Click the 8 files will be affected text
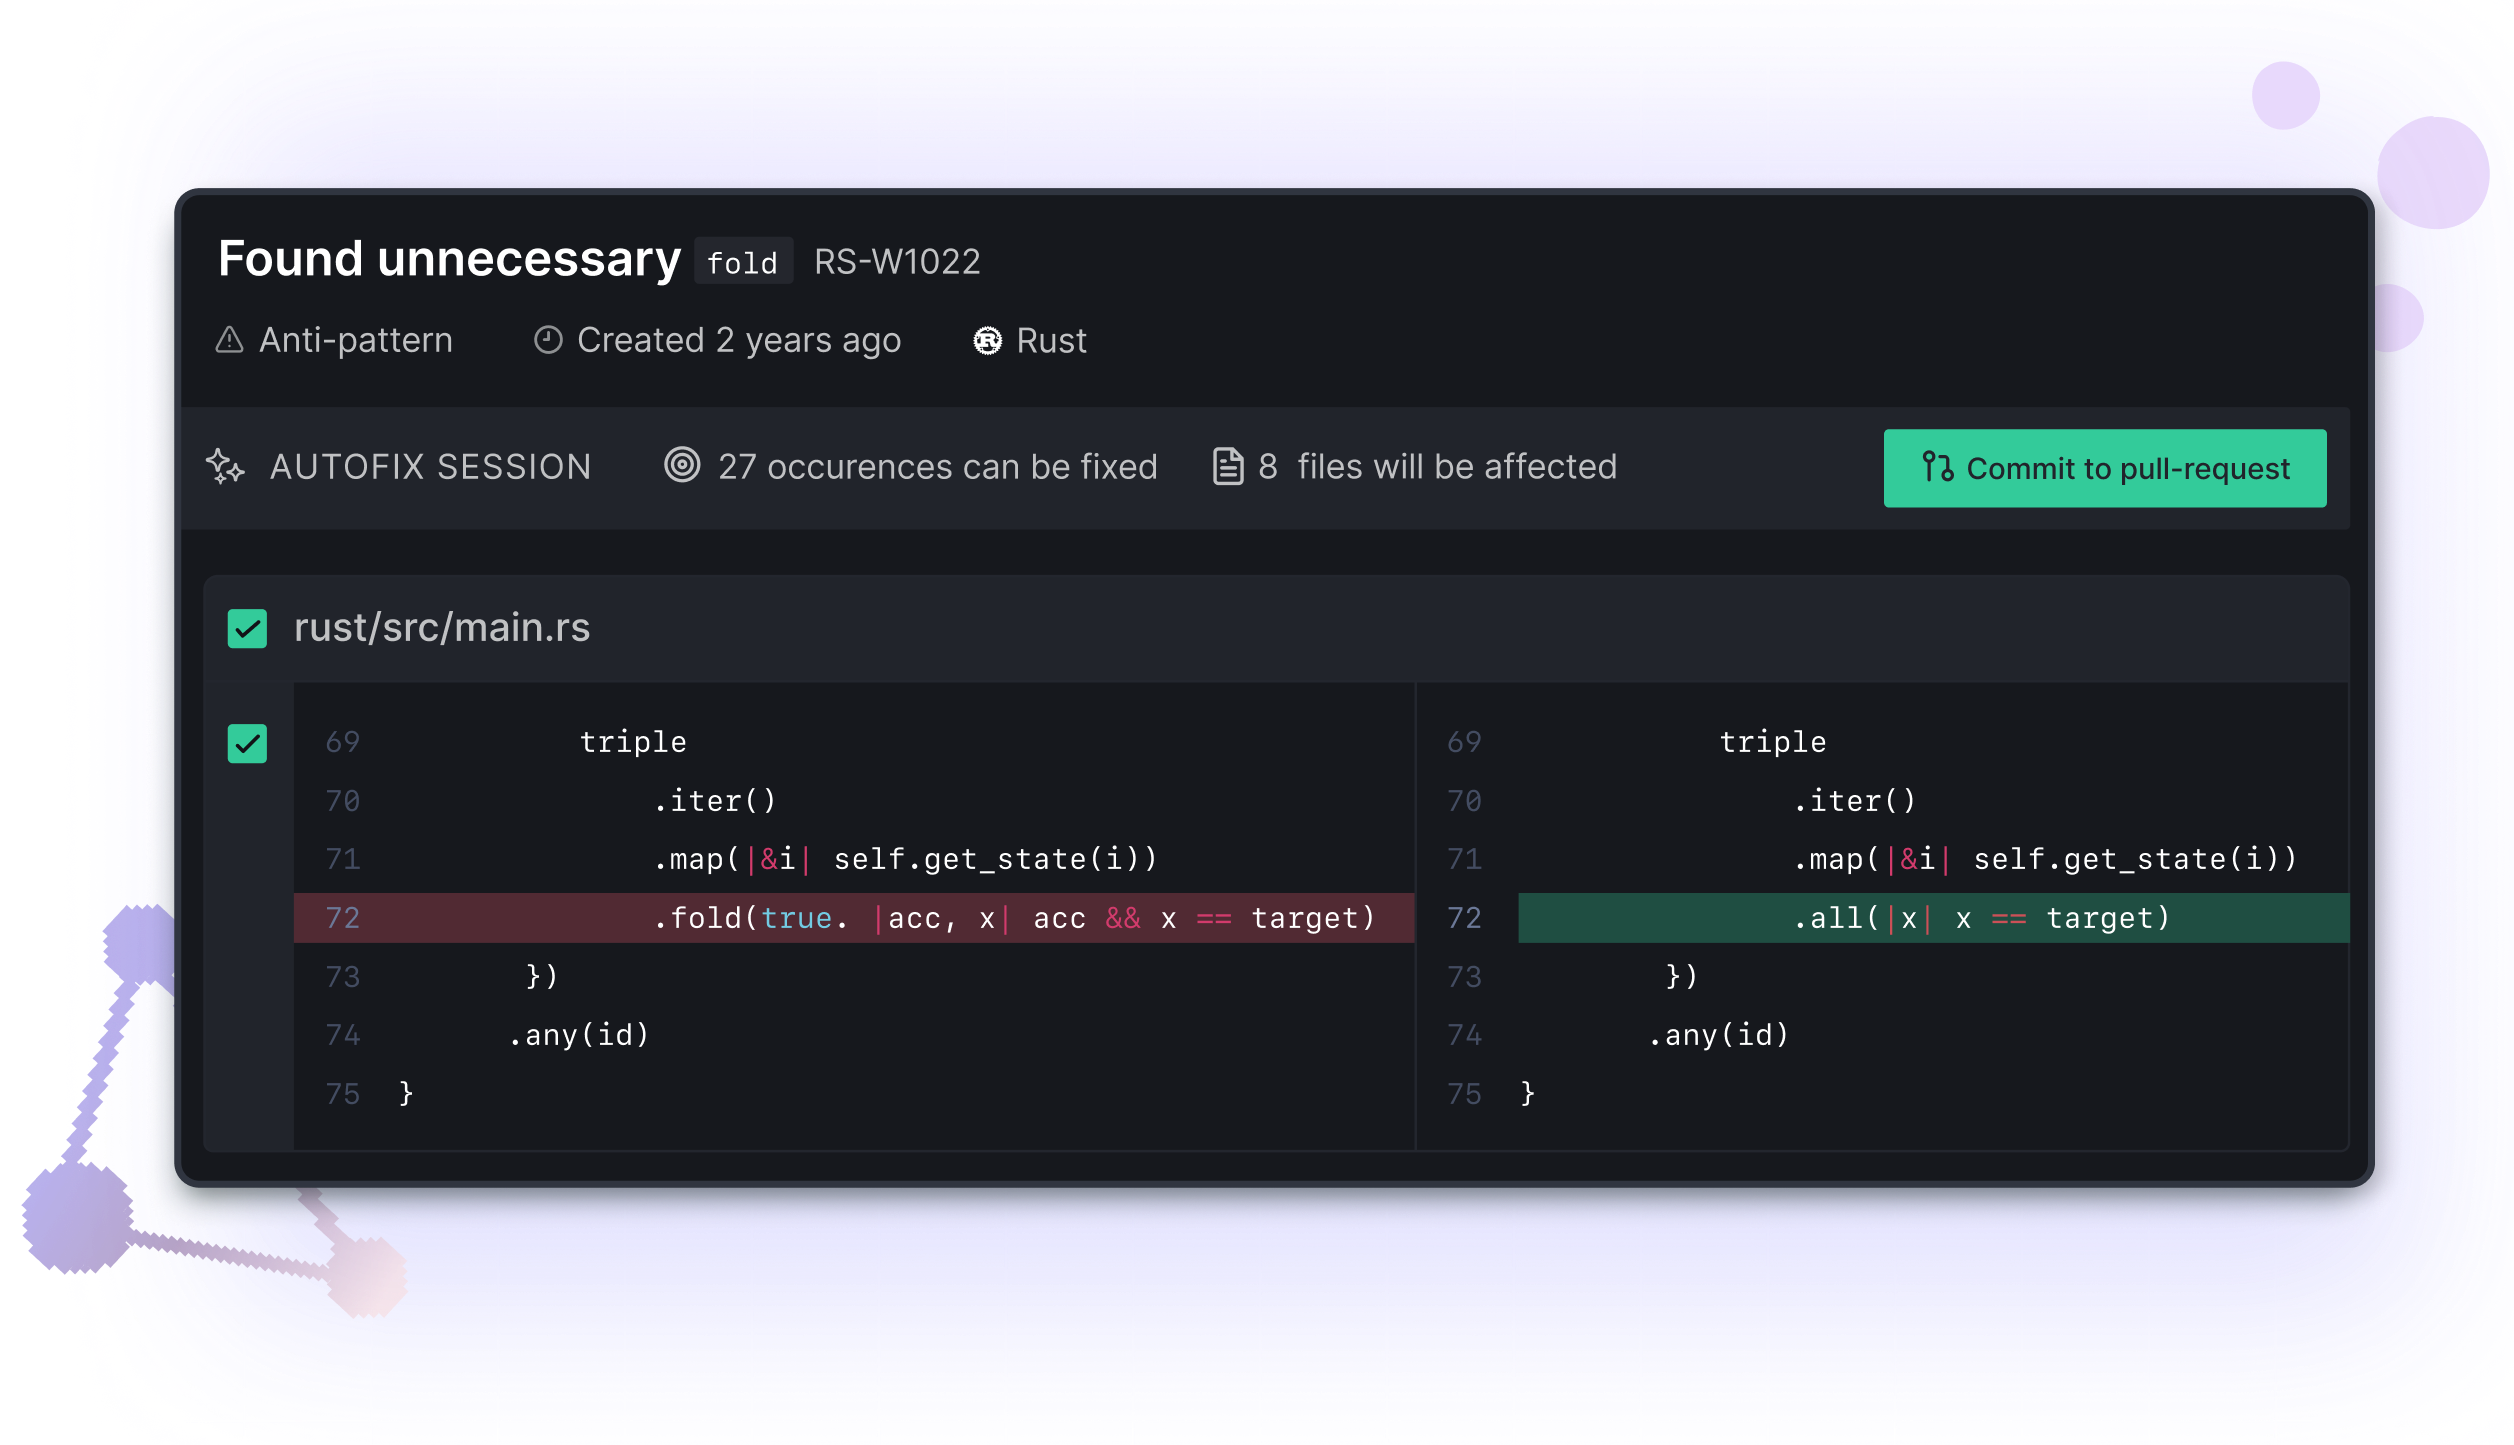This screenshot has width=2514, height=1445. coord(1437,467)
